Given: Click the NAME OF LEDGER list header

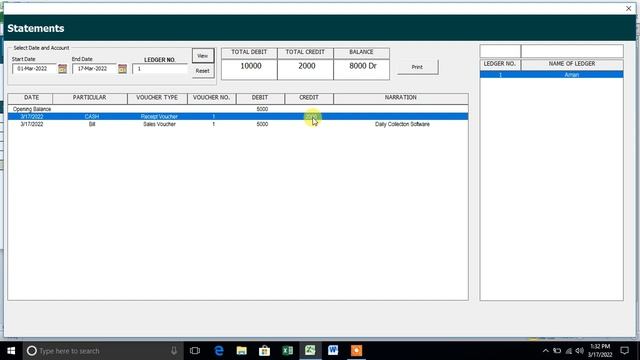Looking at the screenshot, I should tap(572, 64).
